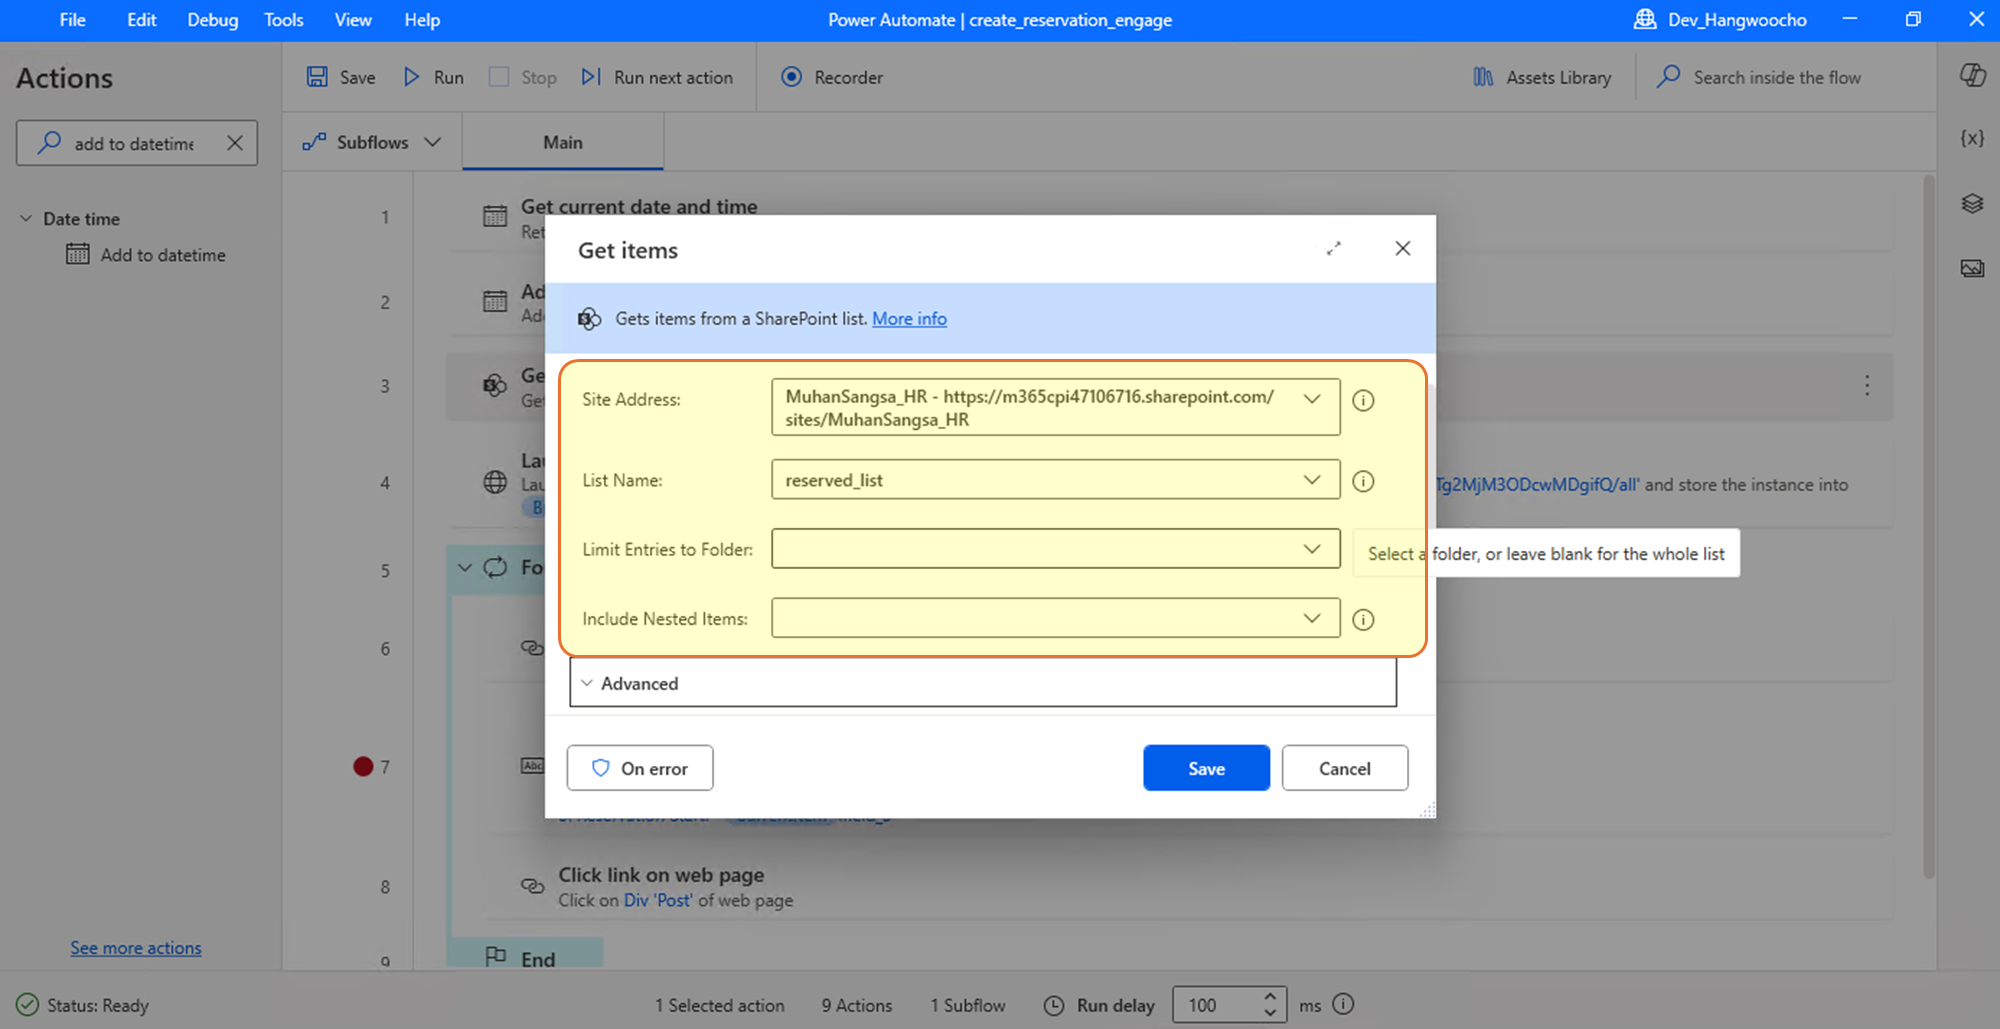The height and width of the screenshot is (1029, 2000).
Task: Open the Tools menu
Action: (283, 20)
